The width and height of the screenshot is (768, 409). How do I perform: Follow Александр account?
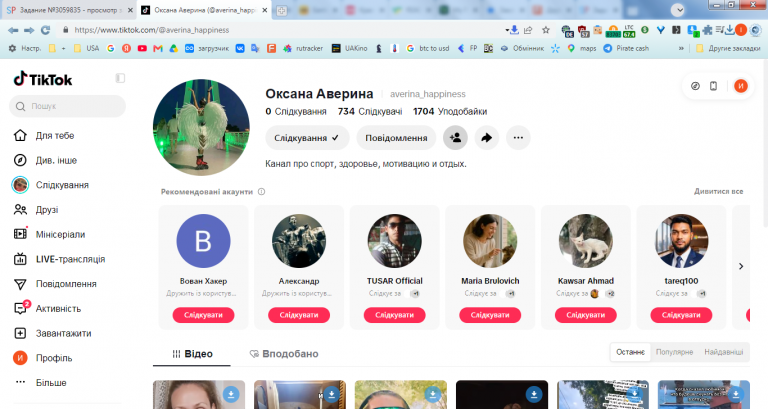[x=299, y=315]
